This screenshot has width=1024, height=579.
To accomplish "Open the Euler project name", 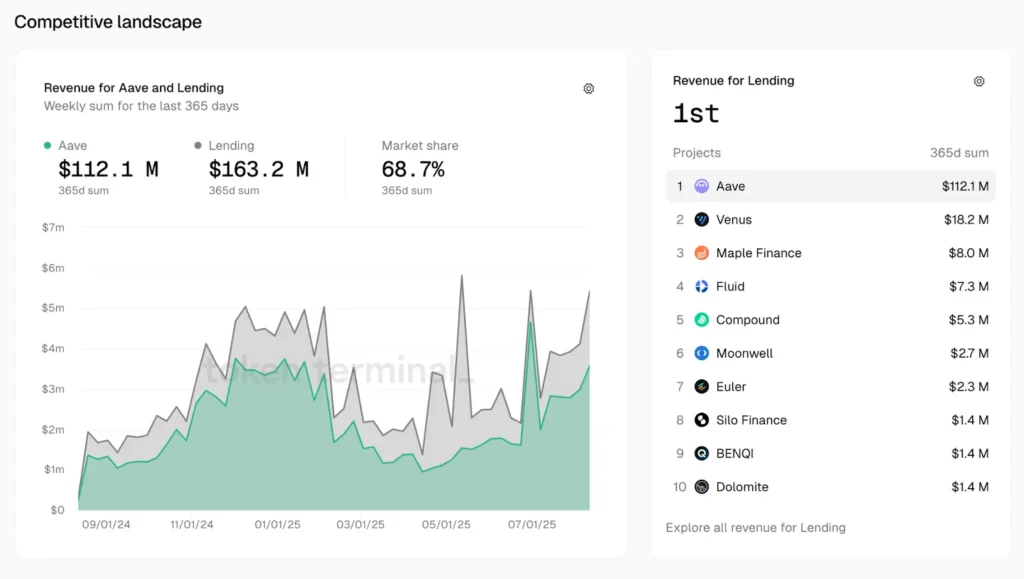I will 731,386.
